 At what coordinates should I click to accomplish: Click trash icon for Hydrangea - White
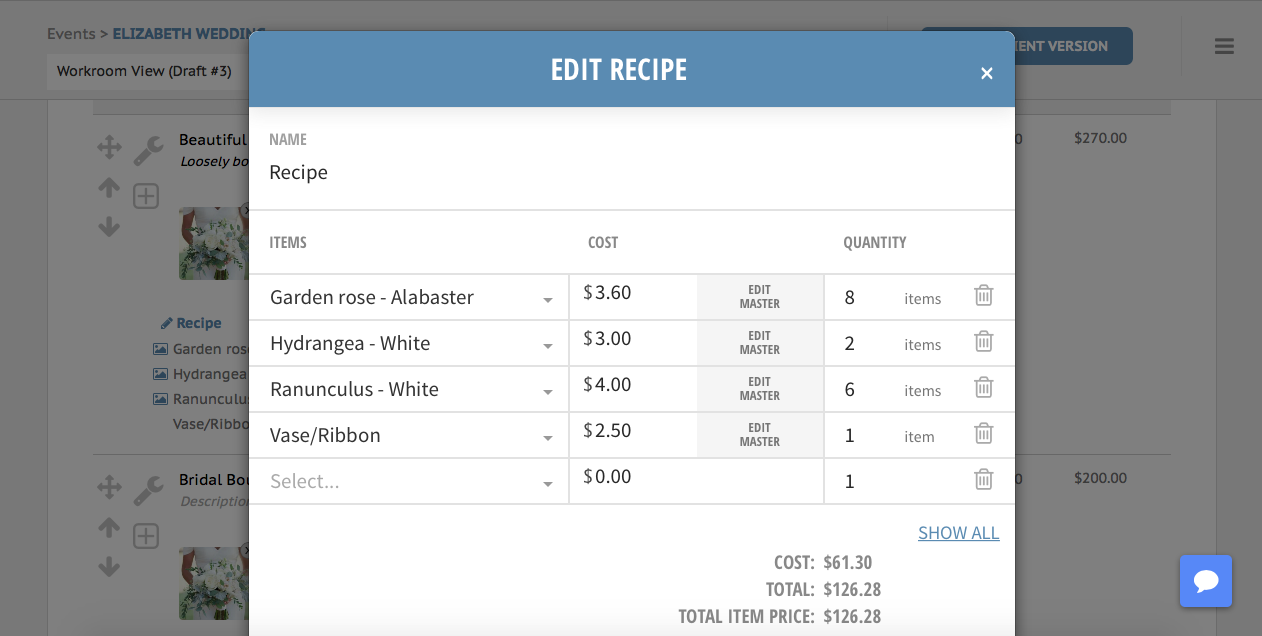click(984, 342)
